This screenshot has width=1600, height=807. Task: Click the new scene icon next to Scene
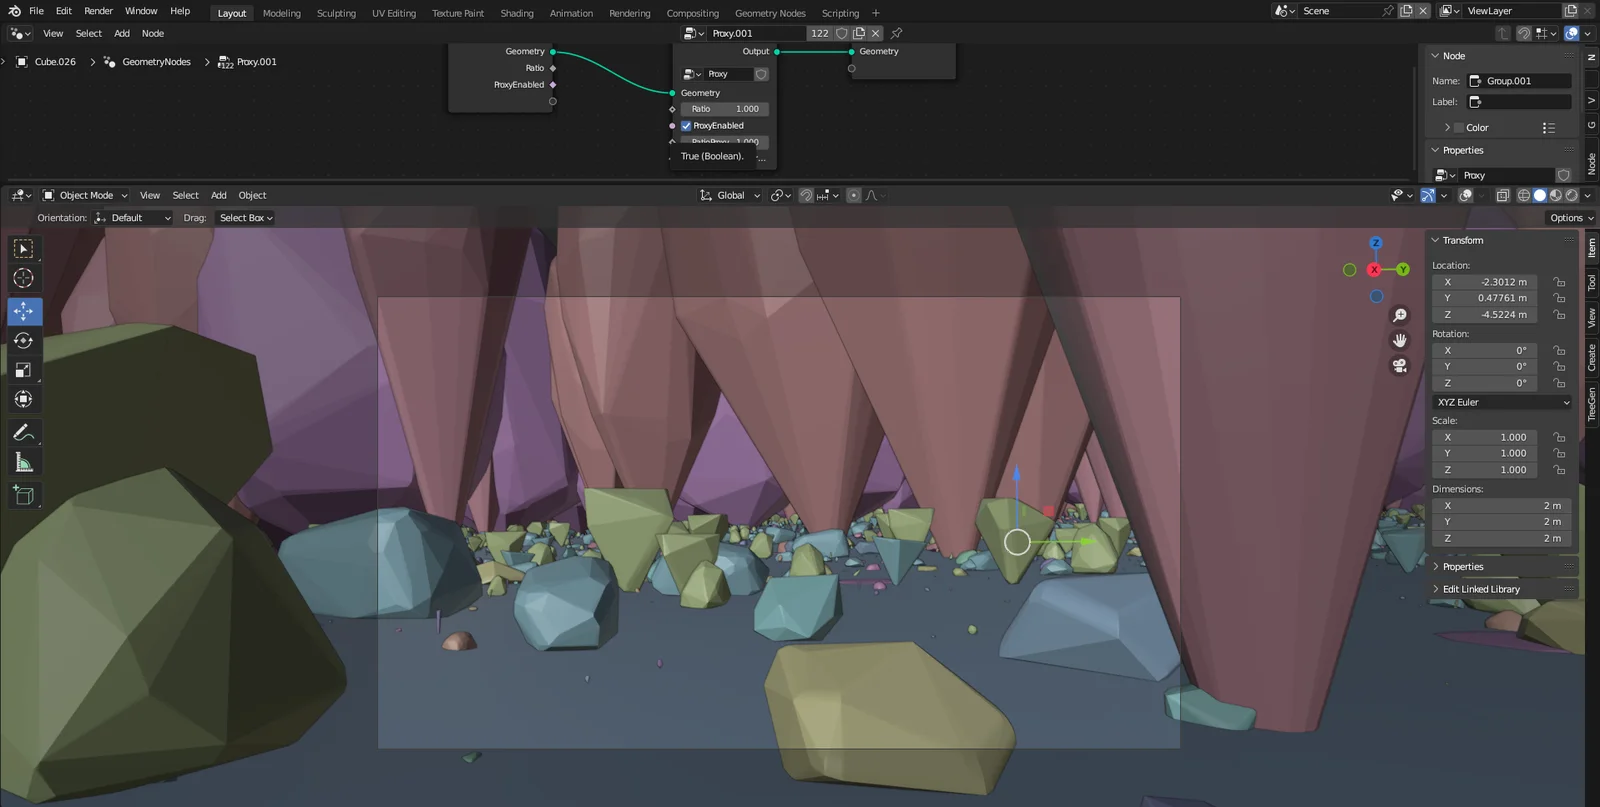[1406, 11]
